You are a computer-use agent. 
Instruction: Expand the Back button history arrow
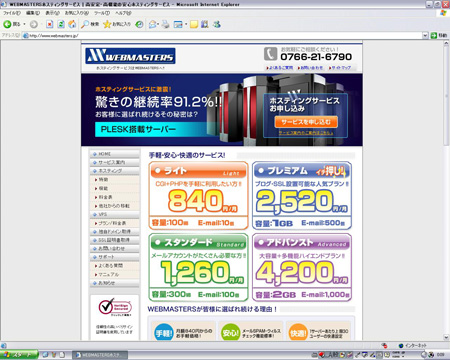[24, 24]
